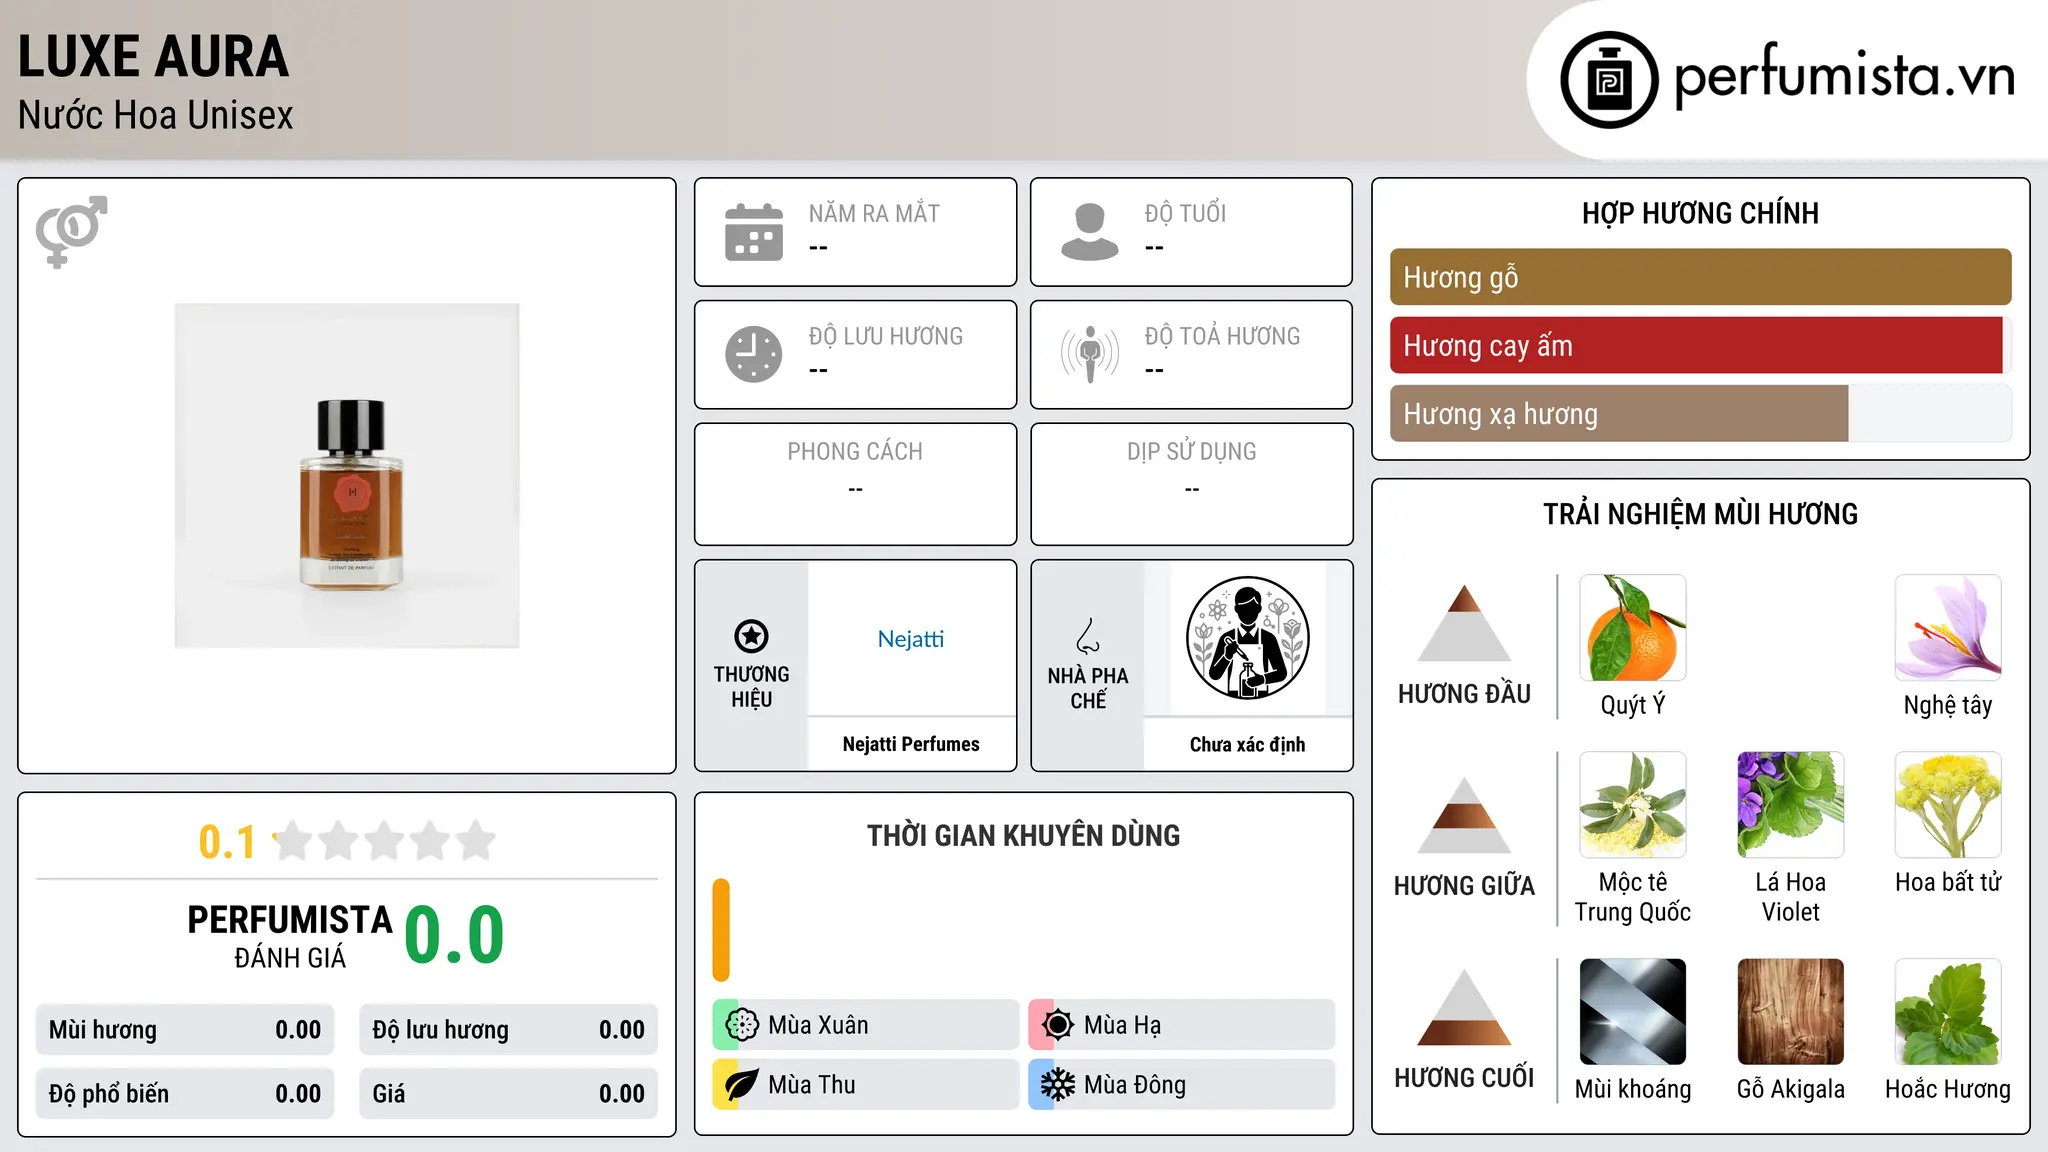
Task: Click the NĂM RA MẮT label
Action: point(874,213)
